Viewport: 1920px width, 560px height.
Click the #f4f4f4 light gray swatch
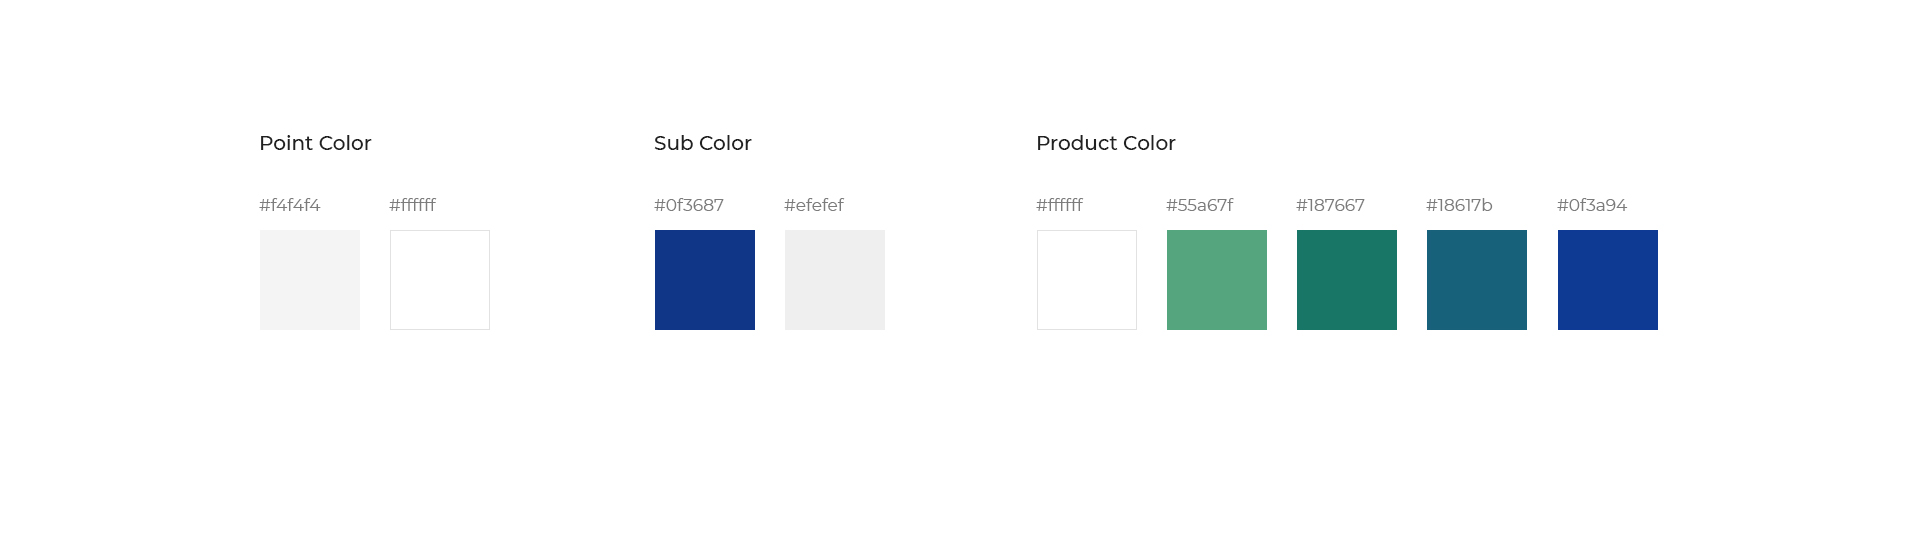(310, 280)
